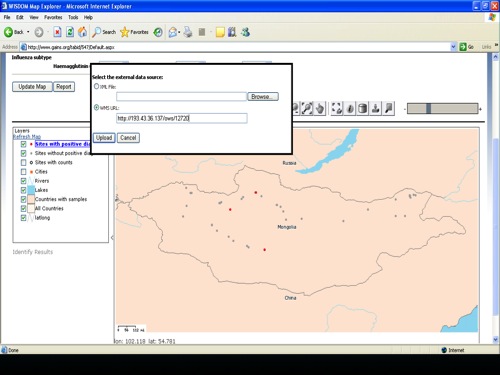Click the Upload button

click(104, 138)
